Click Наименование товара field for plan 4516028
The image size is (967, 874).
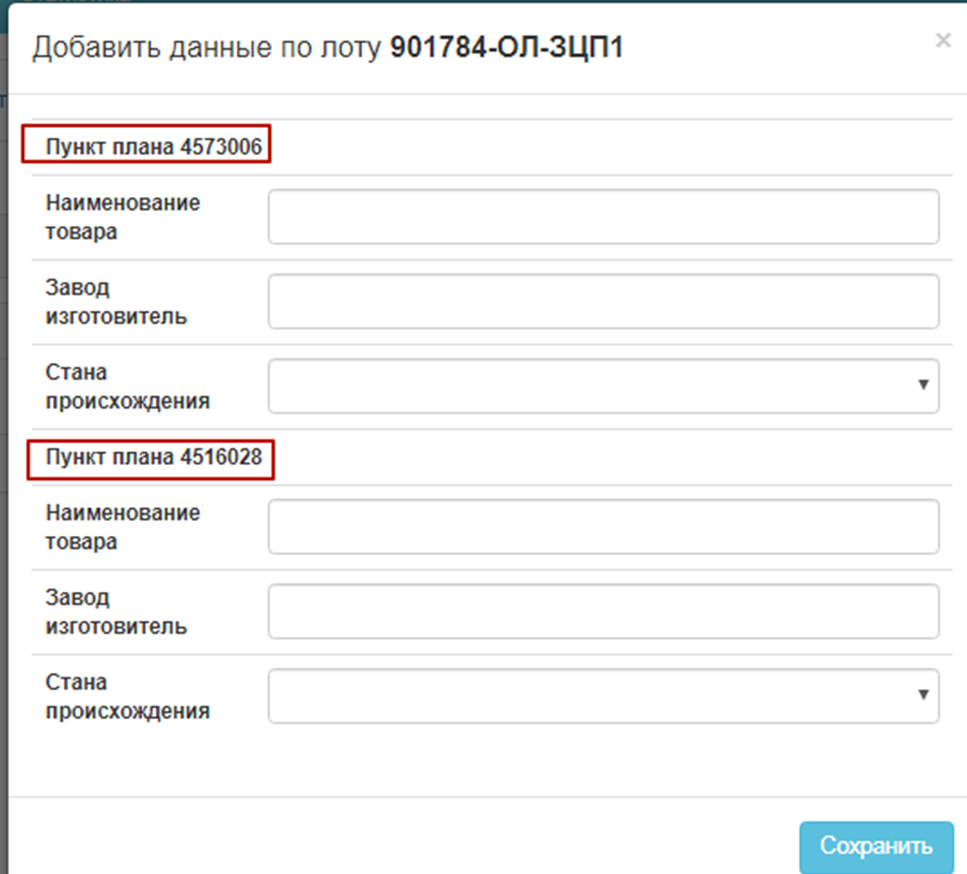(x=604, y=526)
